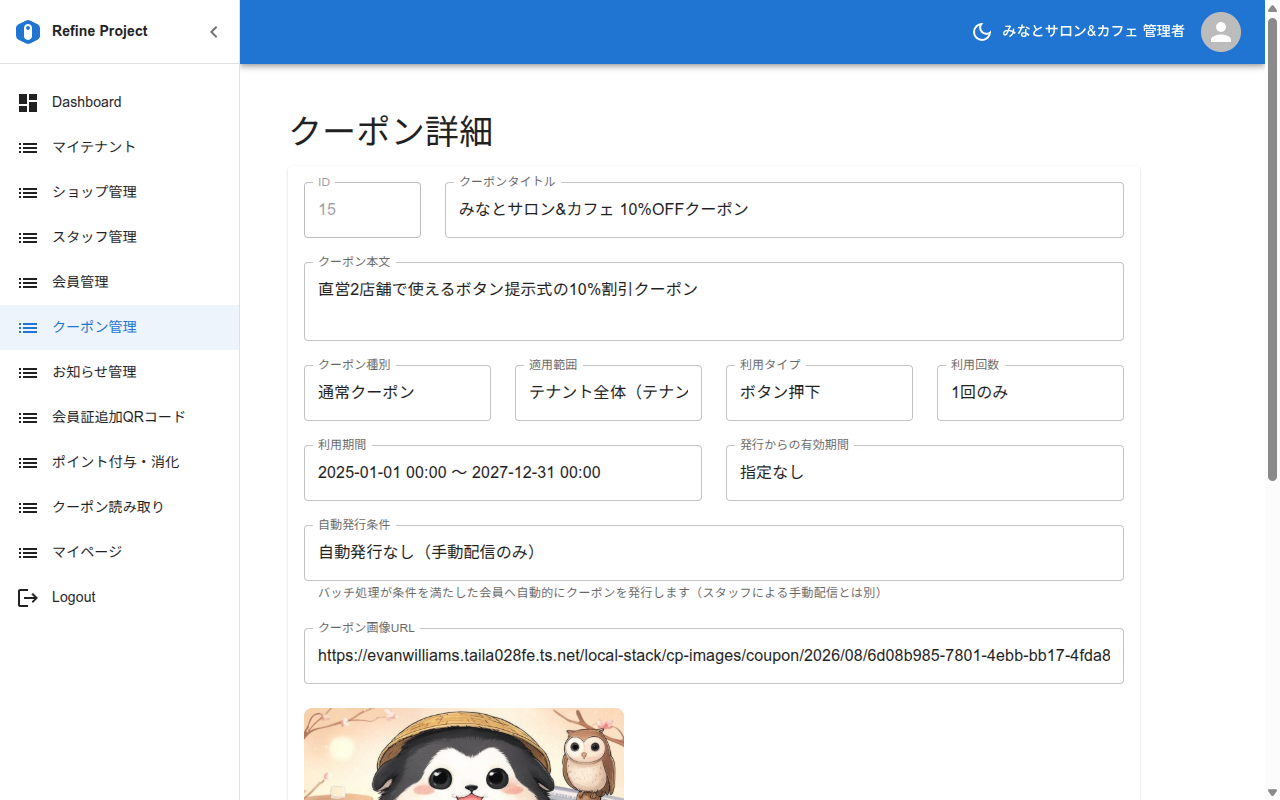
Task: Click the ID field showing 15
Action: 362,210
